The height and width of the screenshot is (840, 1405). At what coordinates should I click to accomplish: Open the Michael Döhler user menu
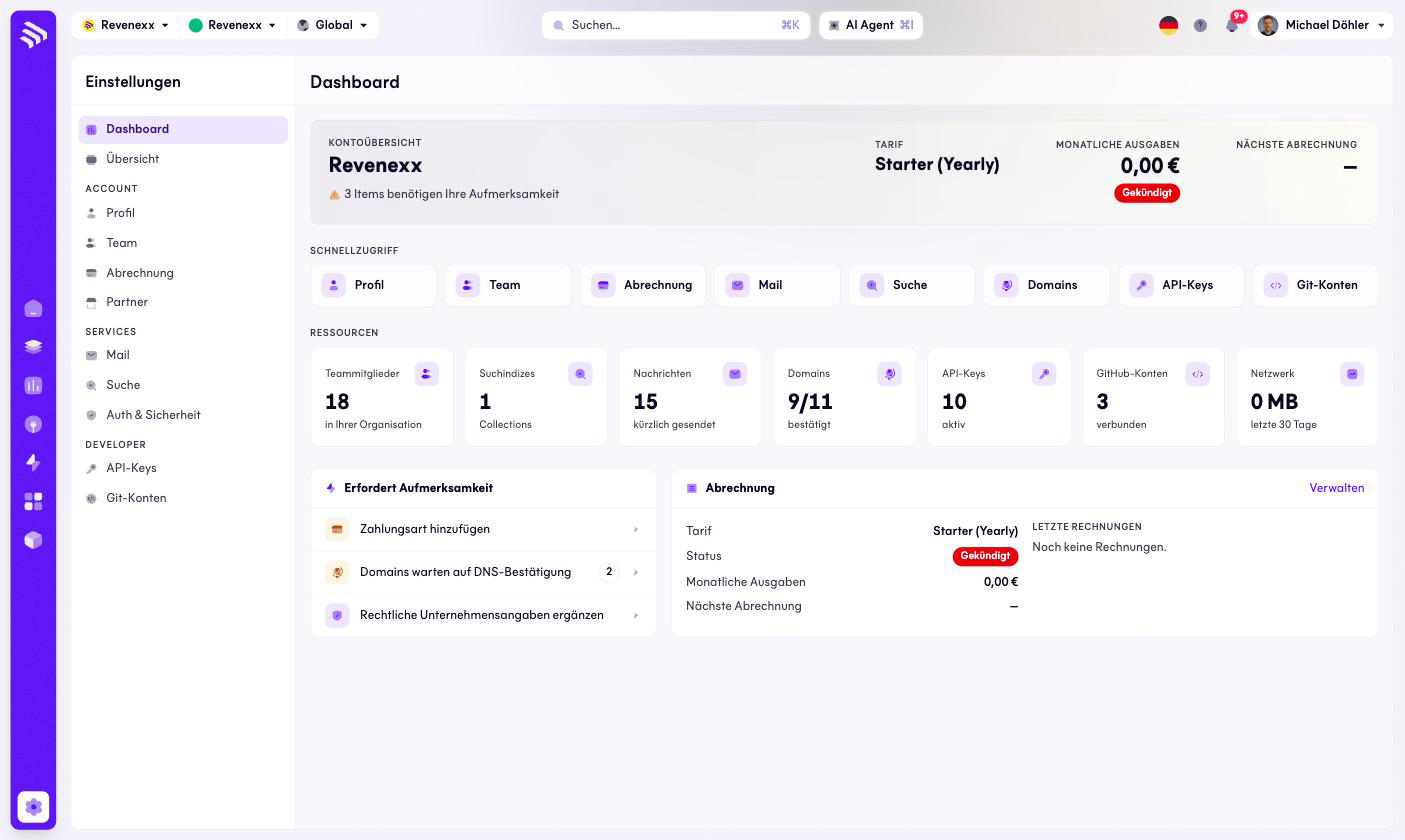pos(1322,25)
